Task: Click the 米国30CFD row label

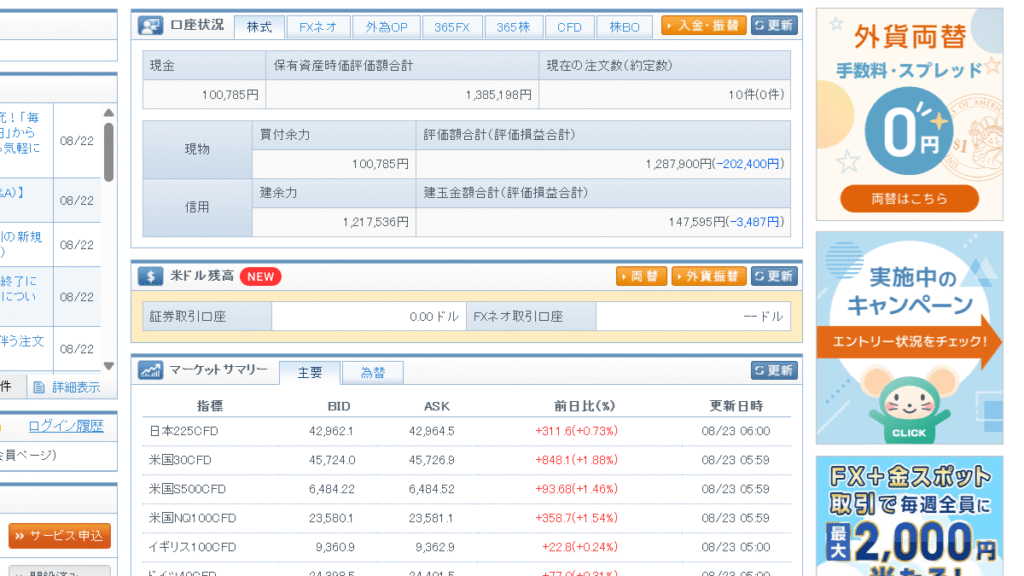Action: click(180, 460)
